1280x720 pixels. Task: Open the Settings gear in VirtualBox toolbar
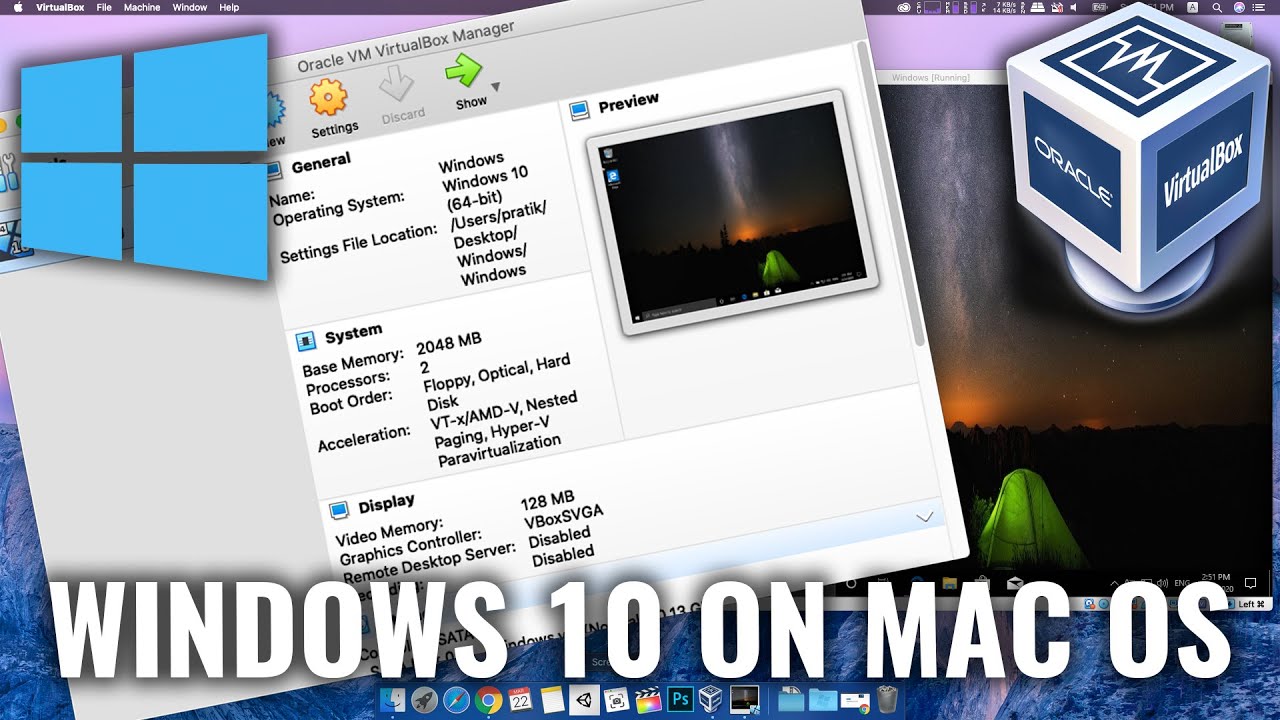(327, 98)
